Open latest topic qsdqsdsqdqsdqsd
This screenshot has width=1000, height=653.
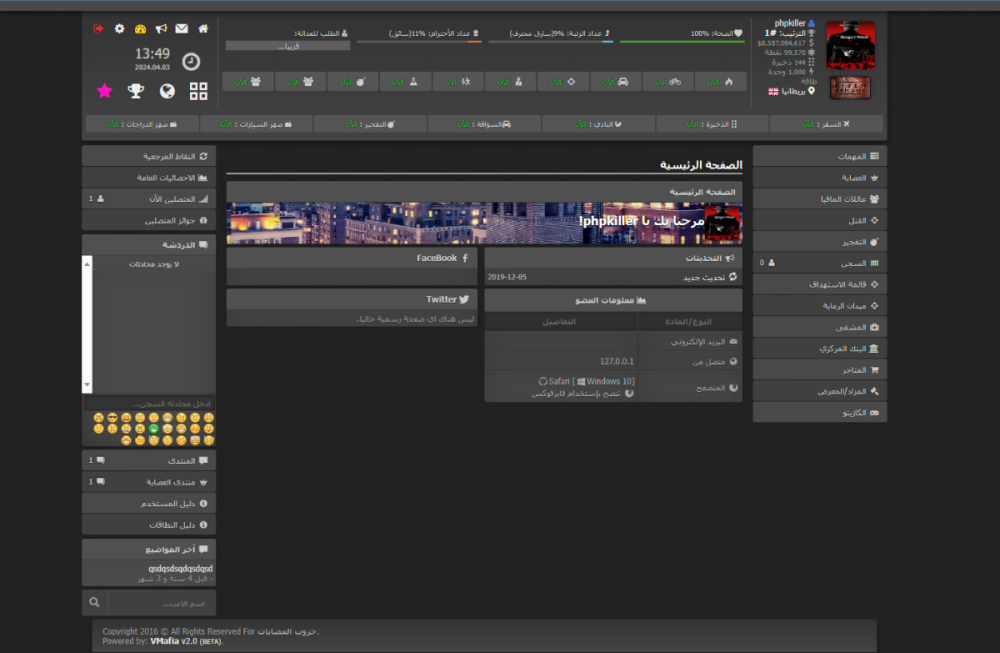click(180, 569)
